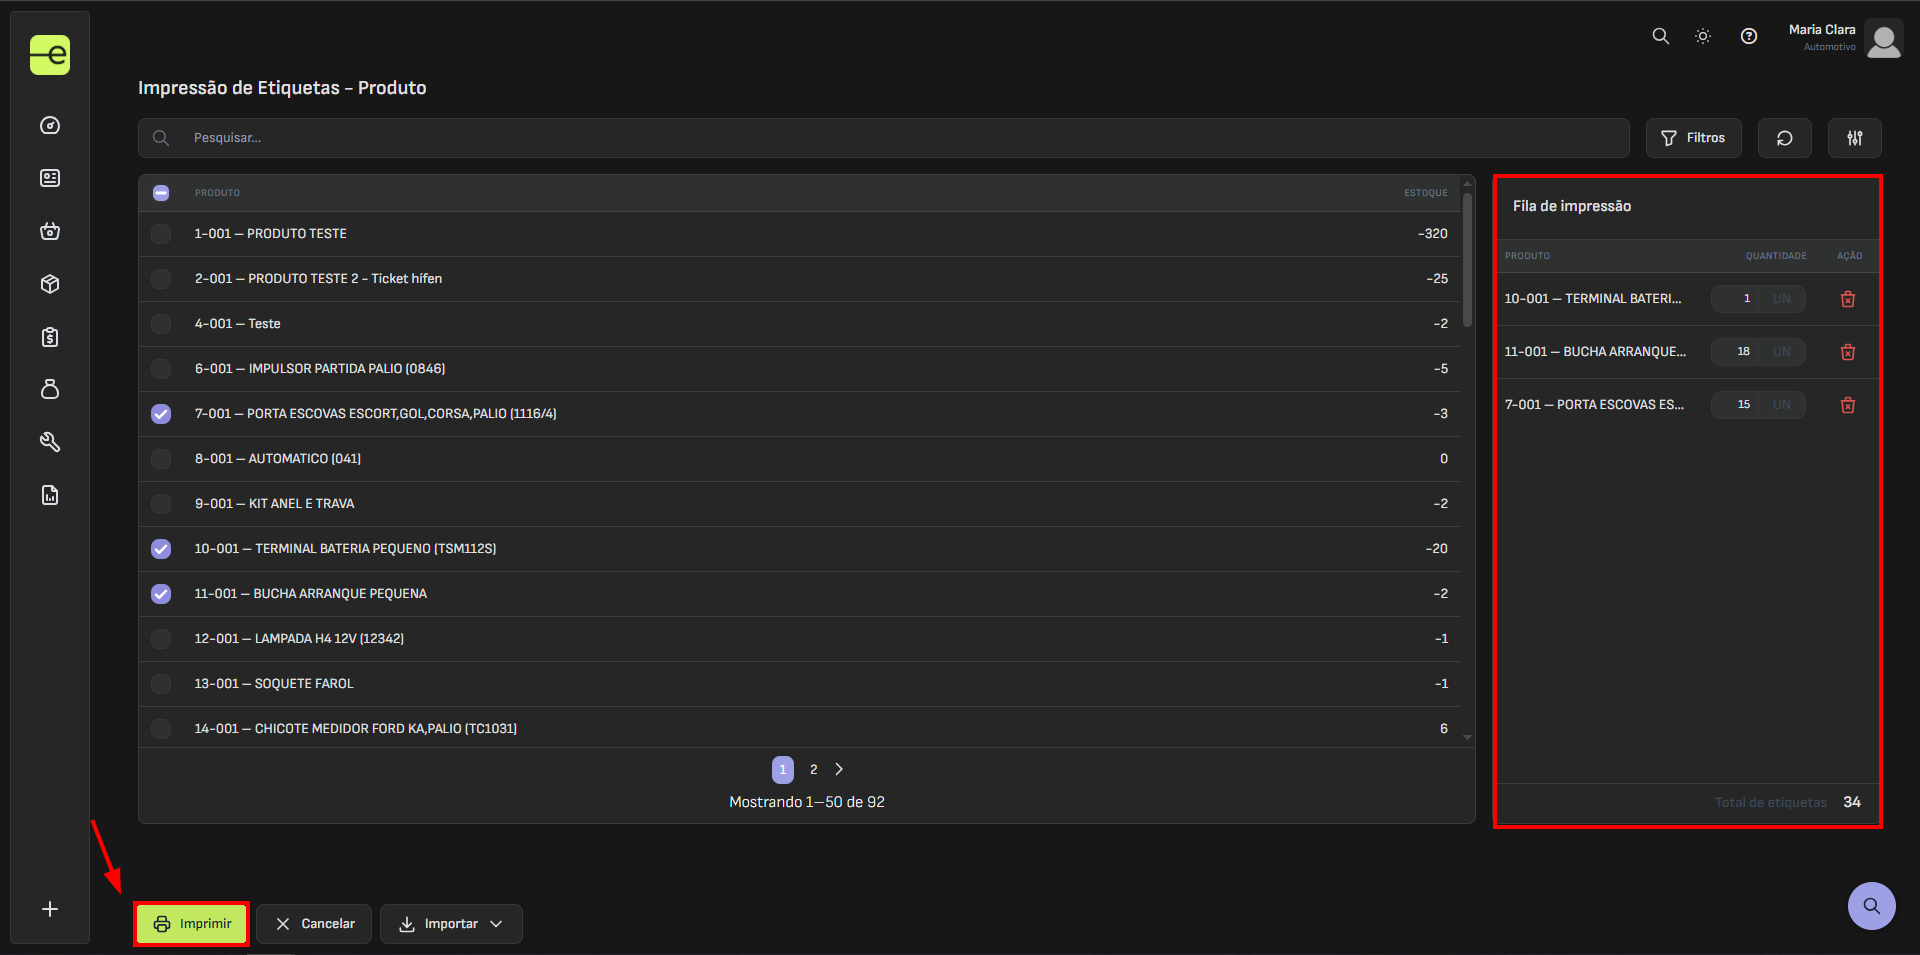The image size is (1920, 955).
Task: Open the reports document icon in sidebar
Action: coord(50,495)
